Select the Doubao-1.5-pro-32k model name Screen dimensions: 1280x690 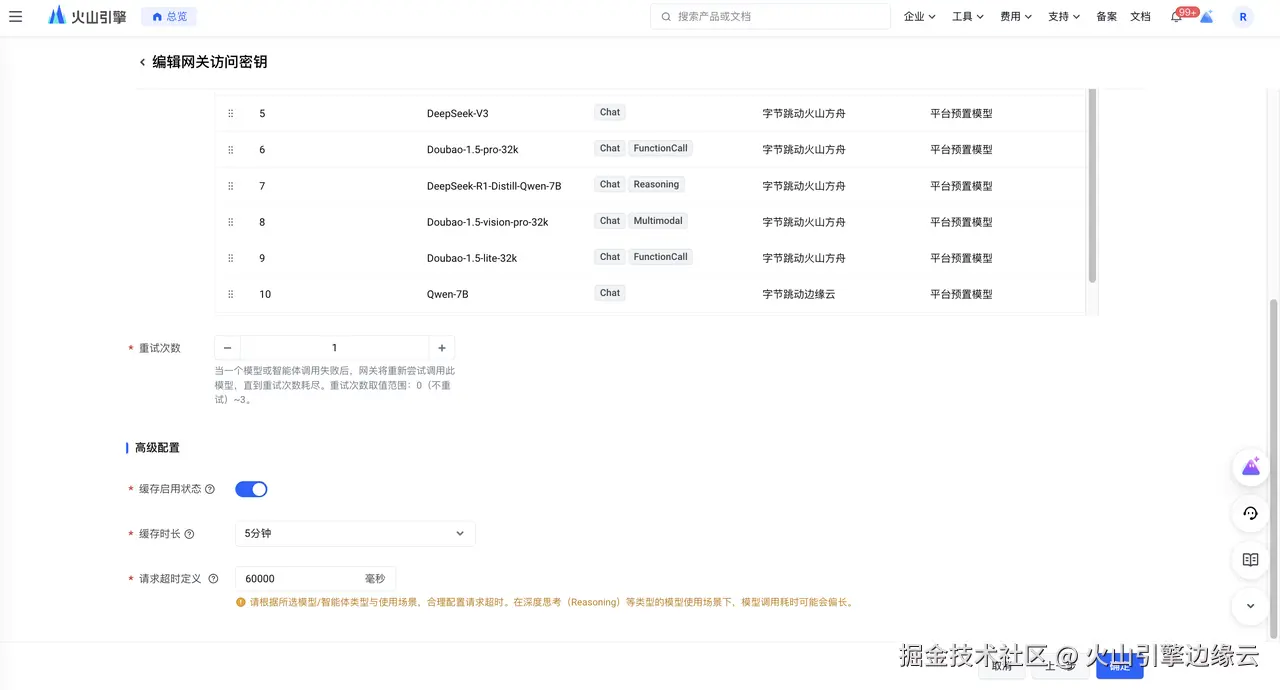pos(472,150)
